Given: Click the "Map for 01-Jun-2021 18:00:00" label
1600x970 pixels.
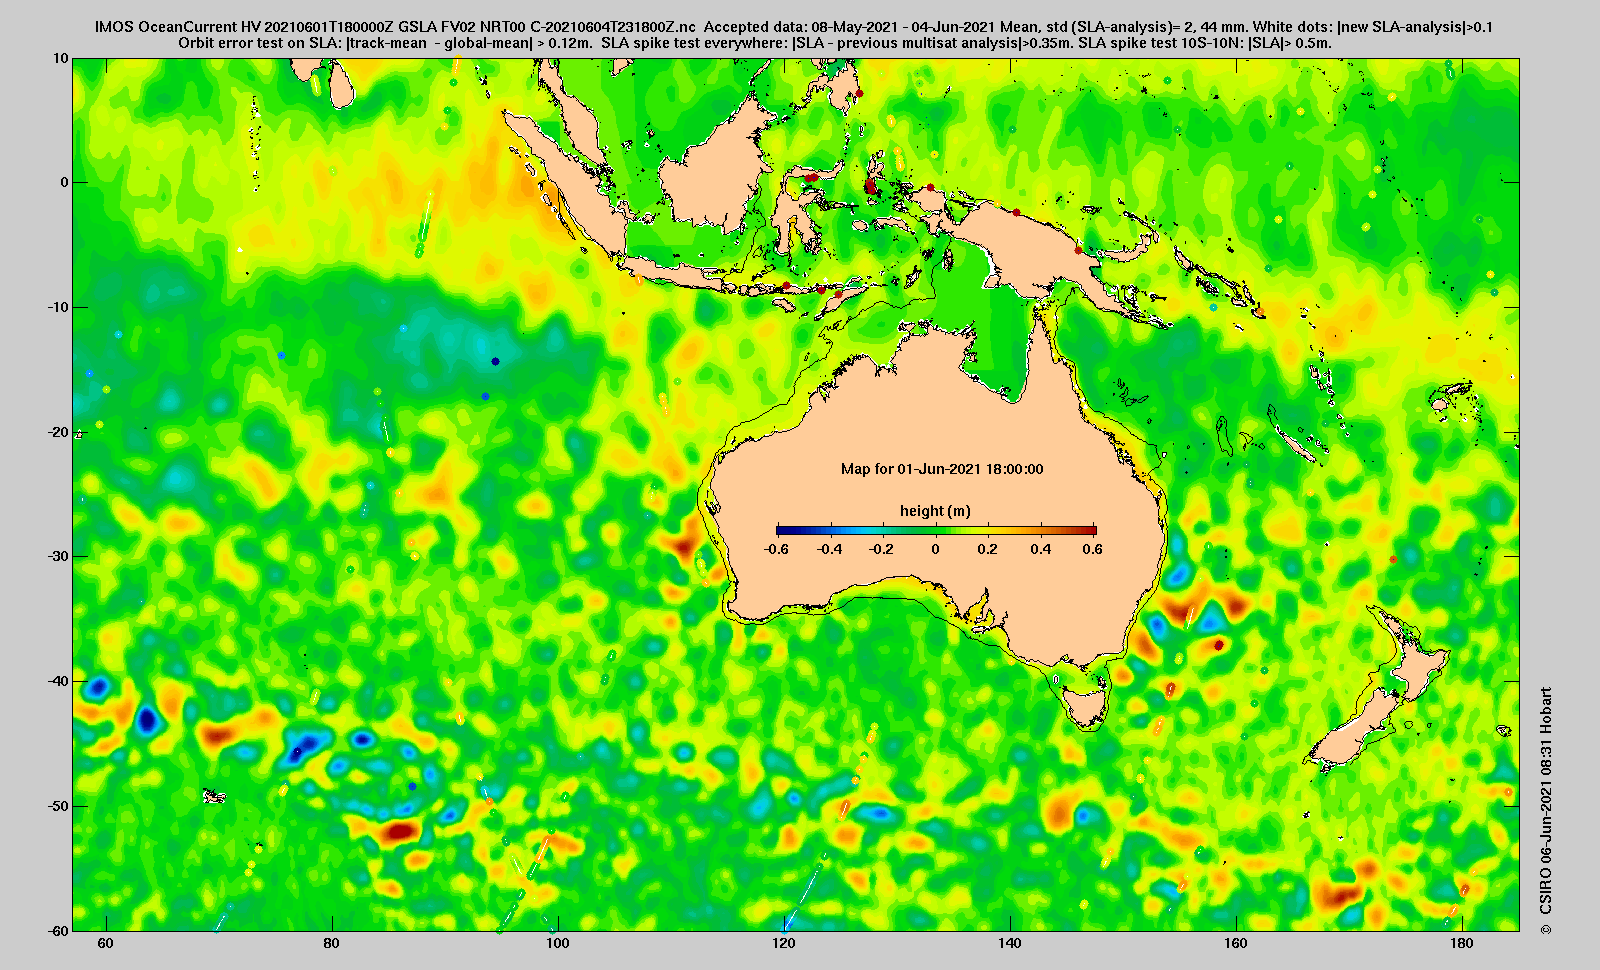Looking at the screenshot, I should 942,469.
